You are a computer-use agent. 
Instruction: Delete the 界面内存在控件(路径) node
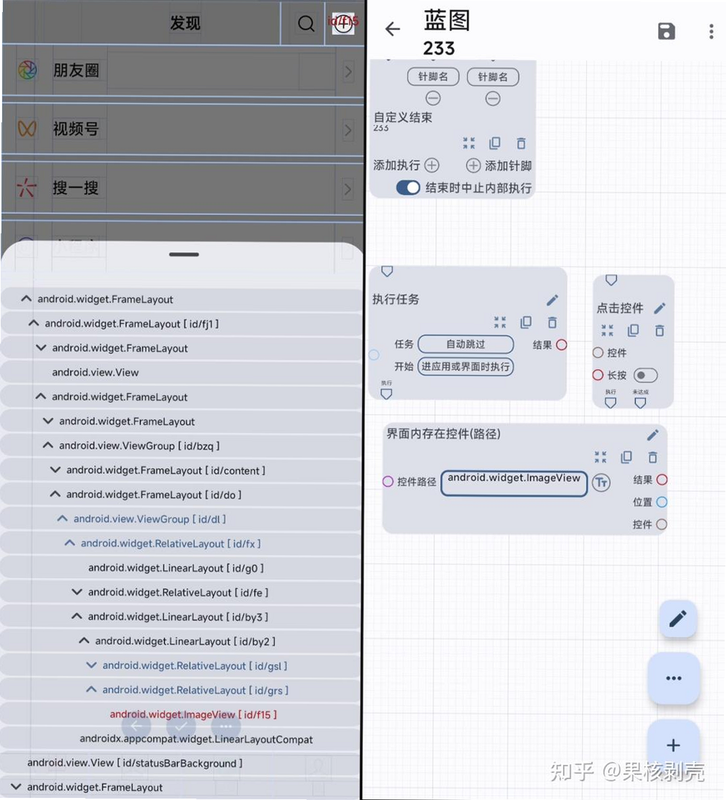click(653, 457)
